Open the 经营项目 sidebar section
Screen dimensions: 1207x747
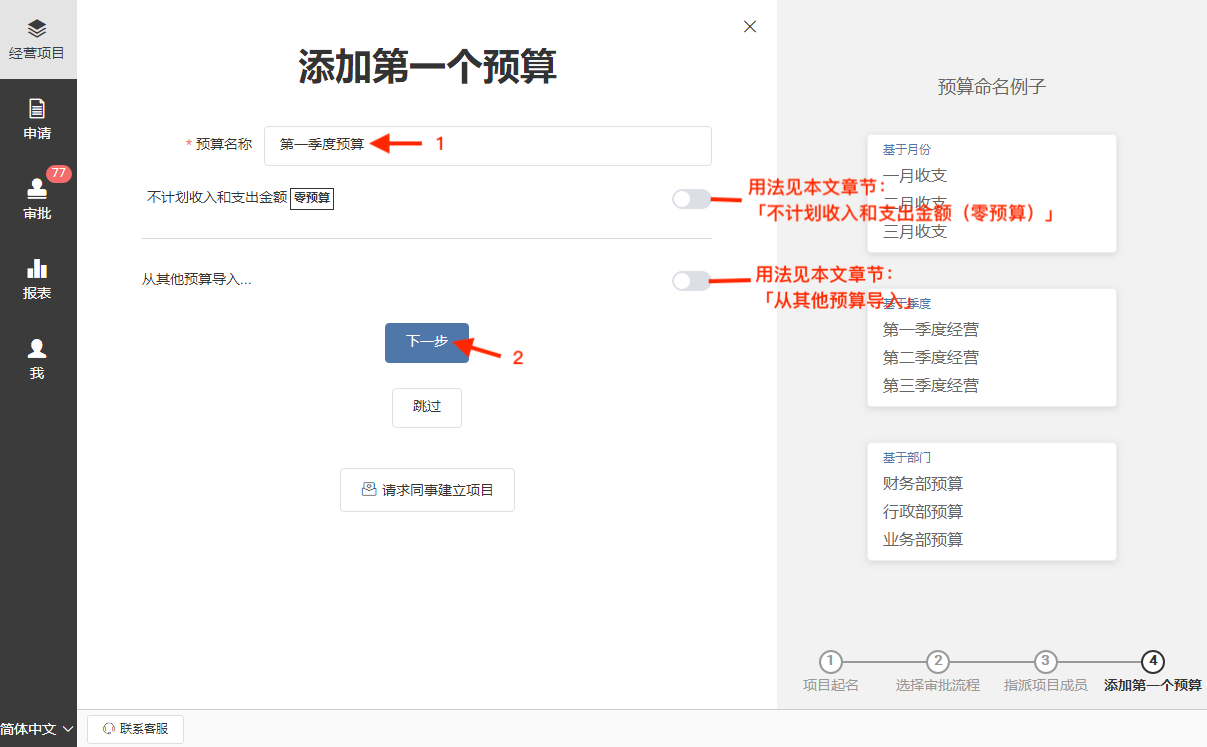click(x=37, y=40)
